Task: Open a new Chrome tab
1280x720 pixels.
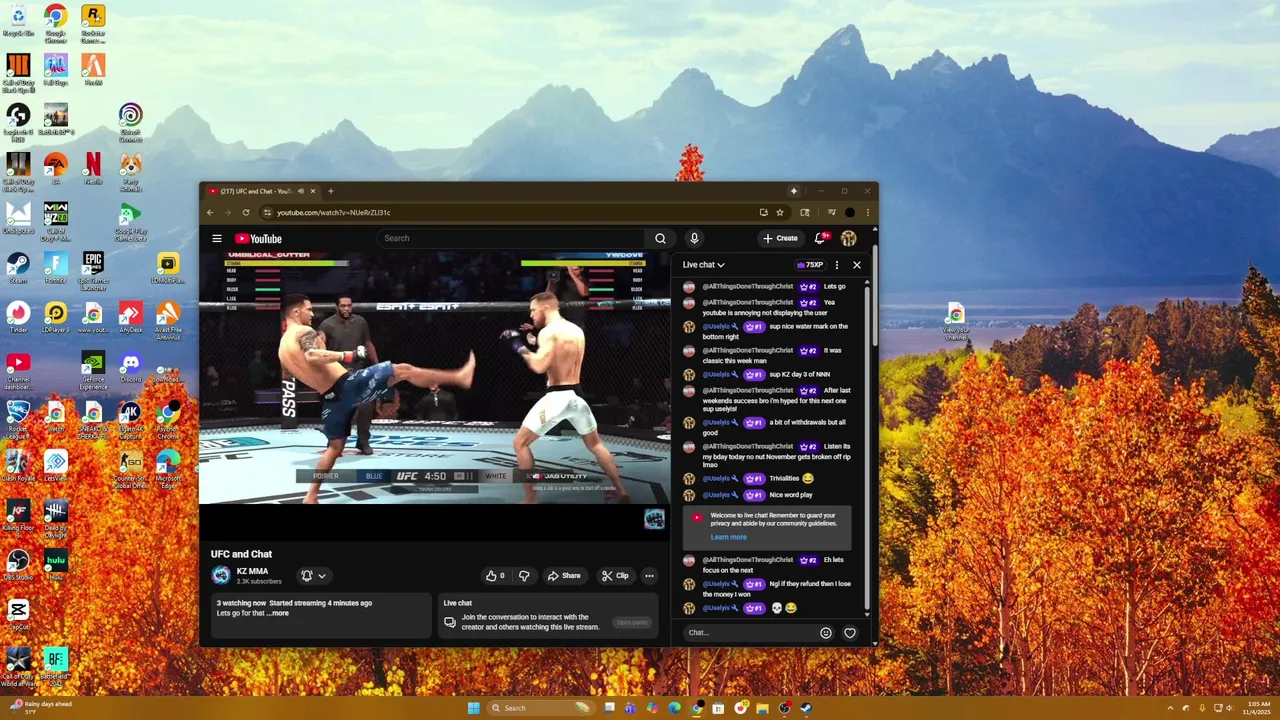Action: [331, 191]
